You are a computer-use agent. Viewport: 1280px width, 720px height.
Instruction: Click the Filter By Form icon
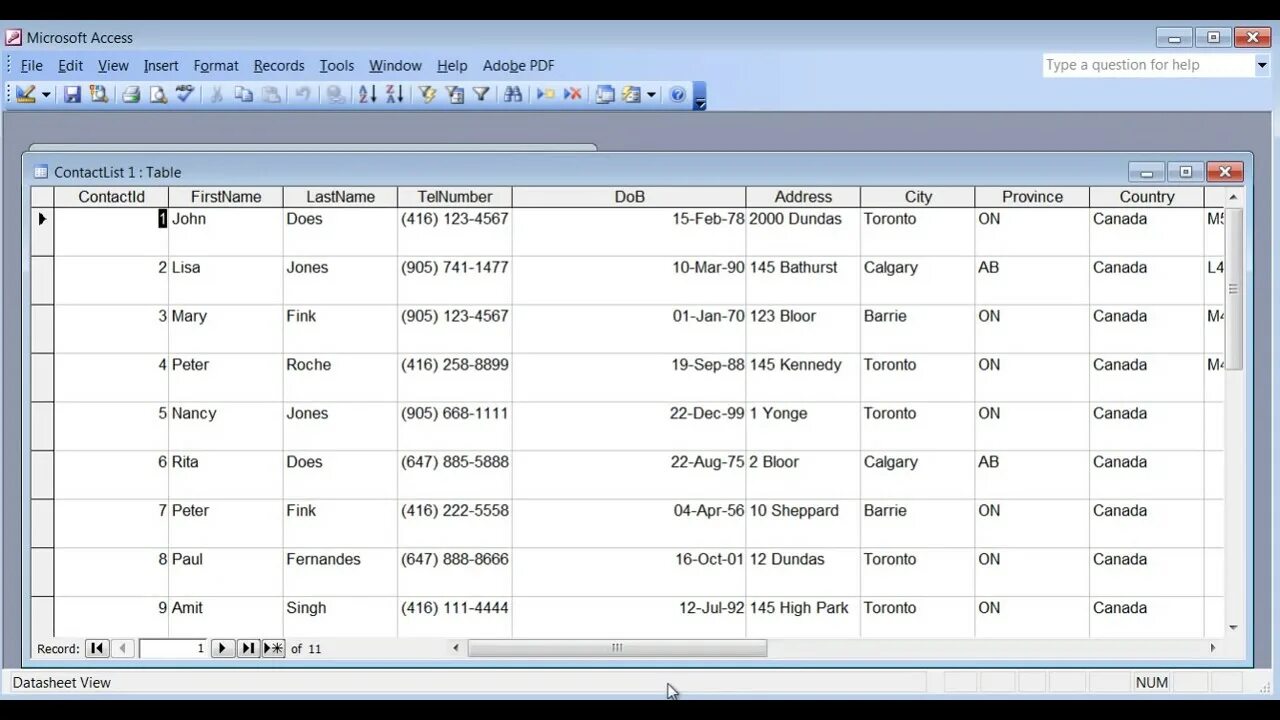pos(455,95)
